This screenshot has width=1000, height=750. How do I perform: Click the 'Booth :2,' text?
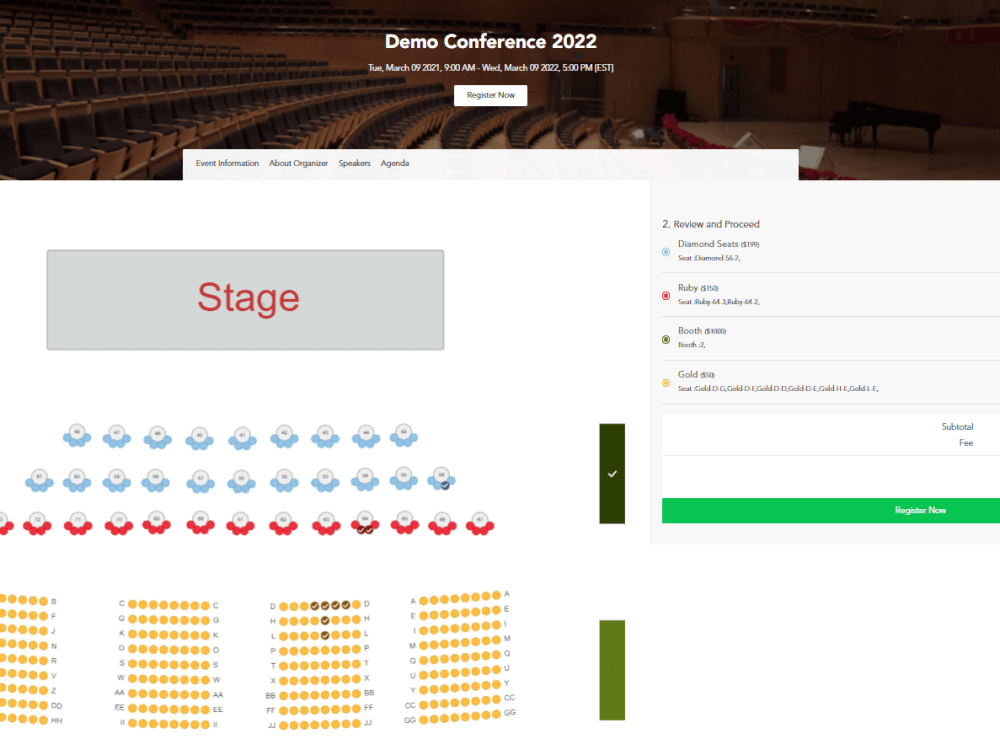[x=691, y=345]
